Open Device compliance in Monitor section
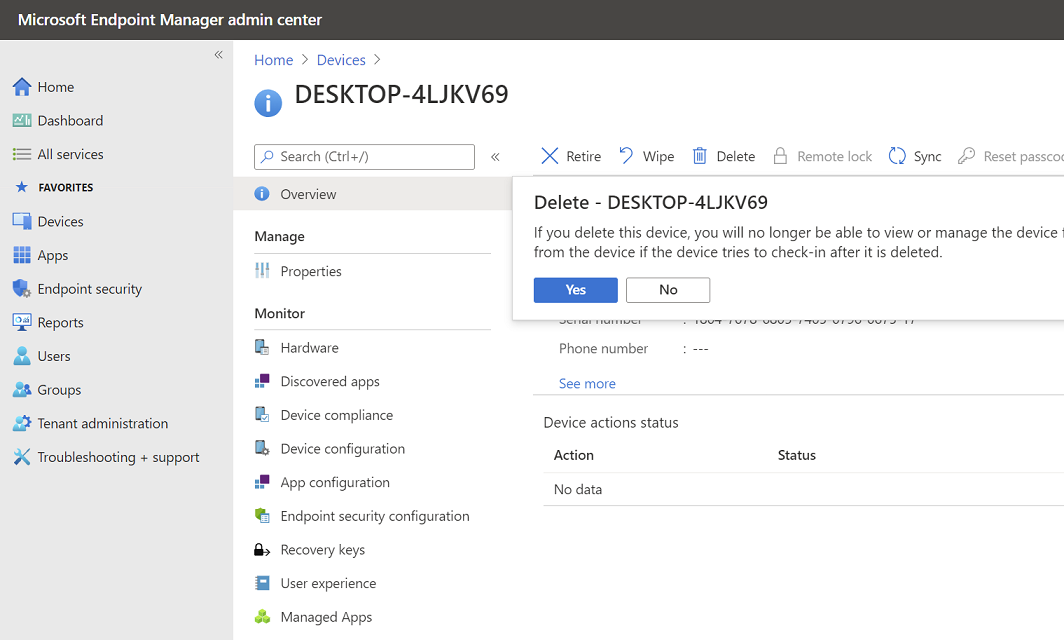1064x640 pixels. tap(336, 415)
